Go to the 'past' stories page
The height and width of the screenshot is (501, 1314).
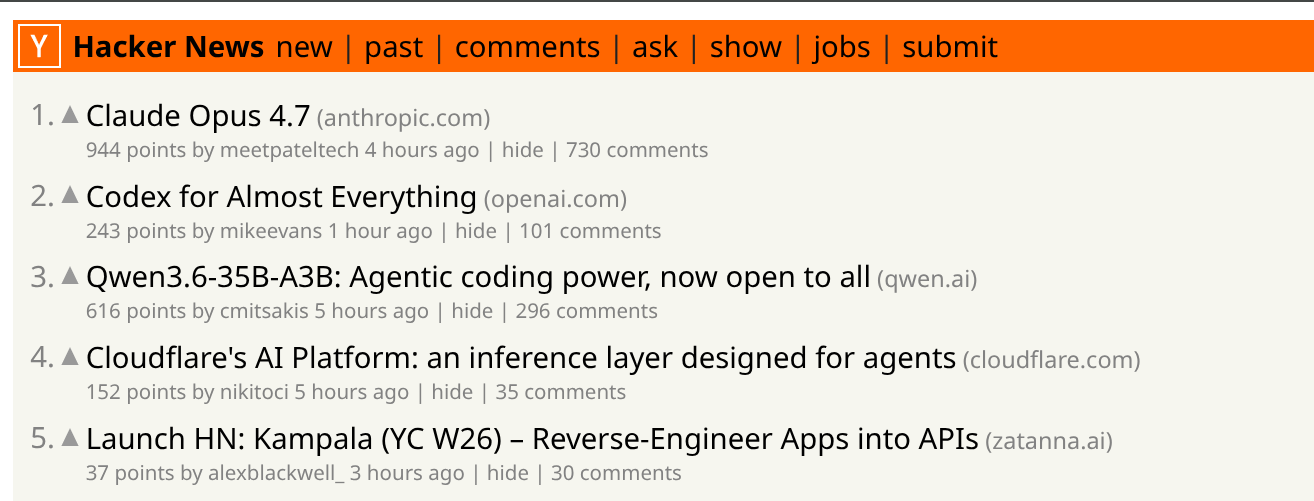click(393, 47)
